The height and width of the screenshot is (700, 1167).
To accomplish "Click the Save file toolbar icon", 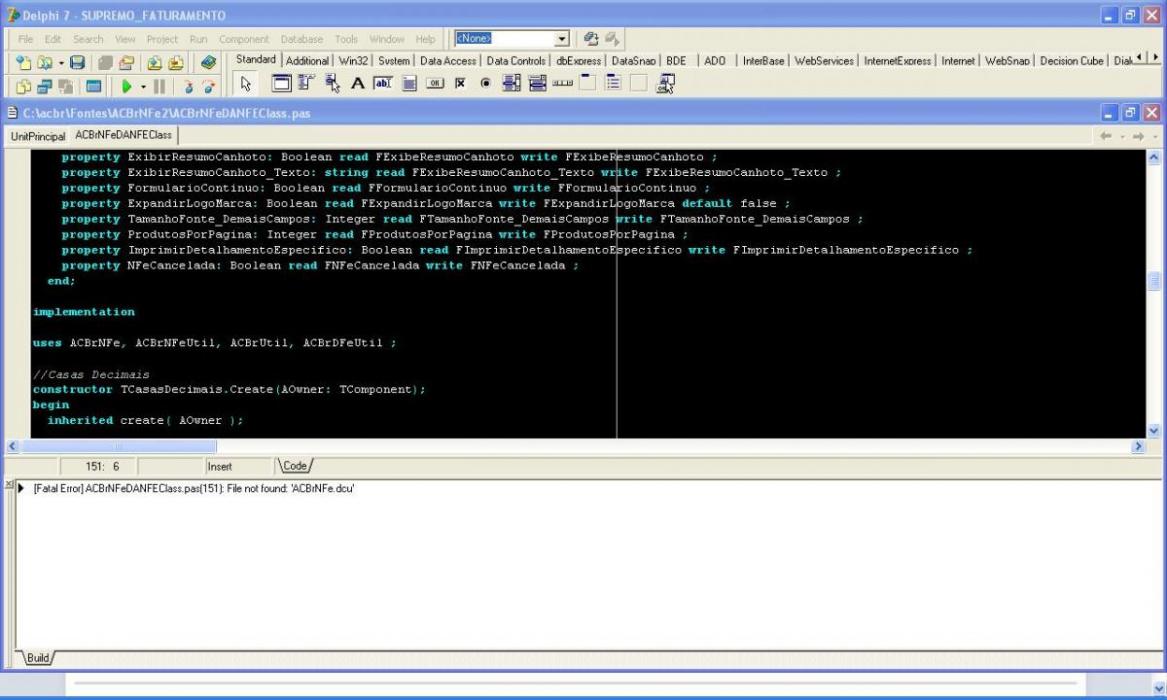I will pos(77,63).
